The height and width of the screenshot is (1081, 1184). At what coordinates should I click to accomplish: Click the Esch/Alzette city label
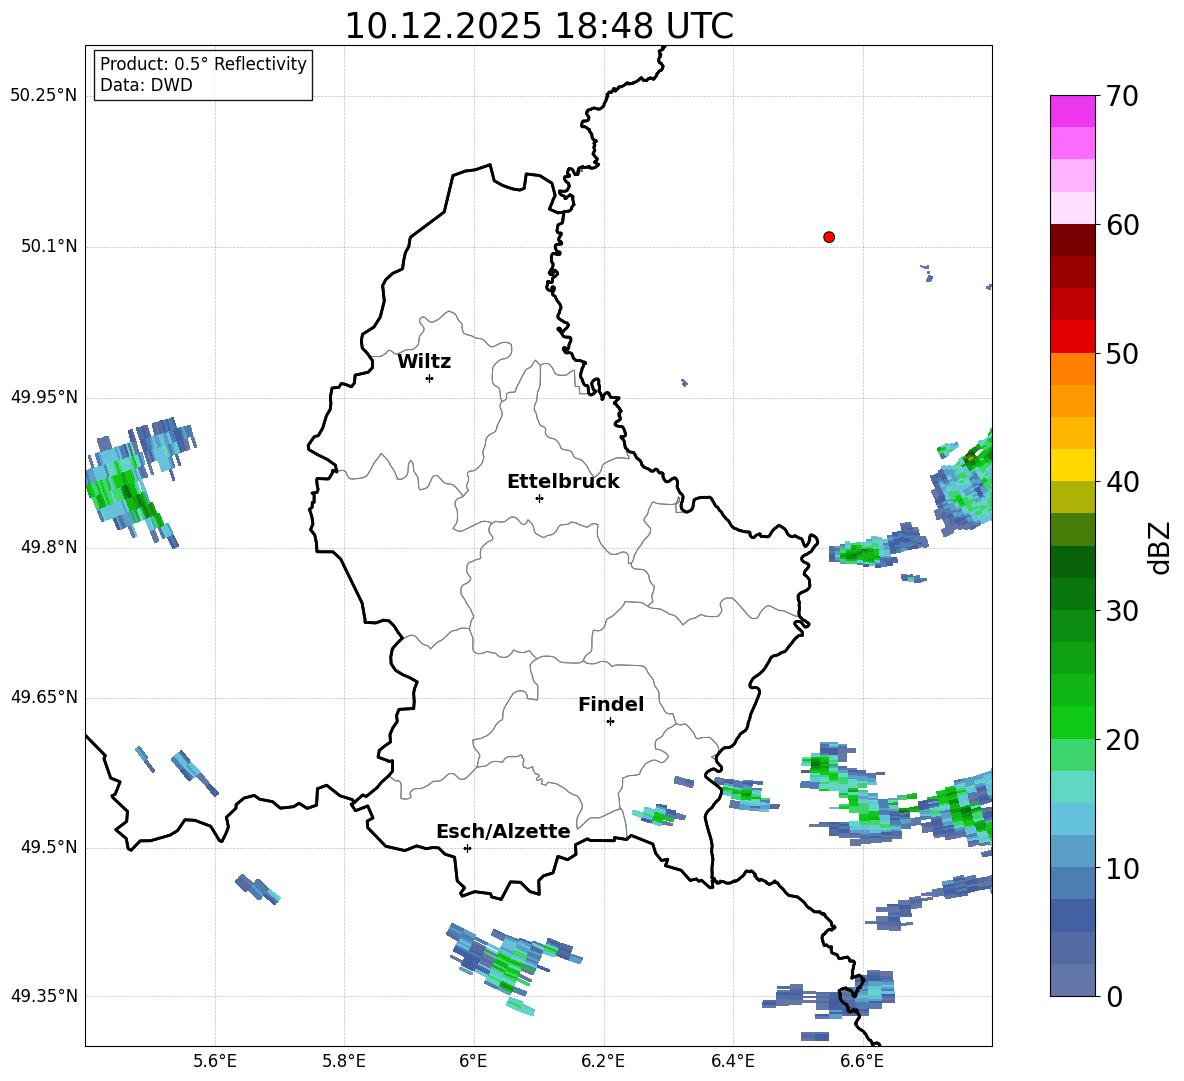(503, 832)
